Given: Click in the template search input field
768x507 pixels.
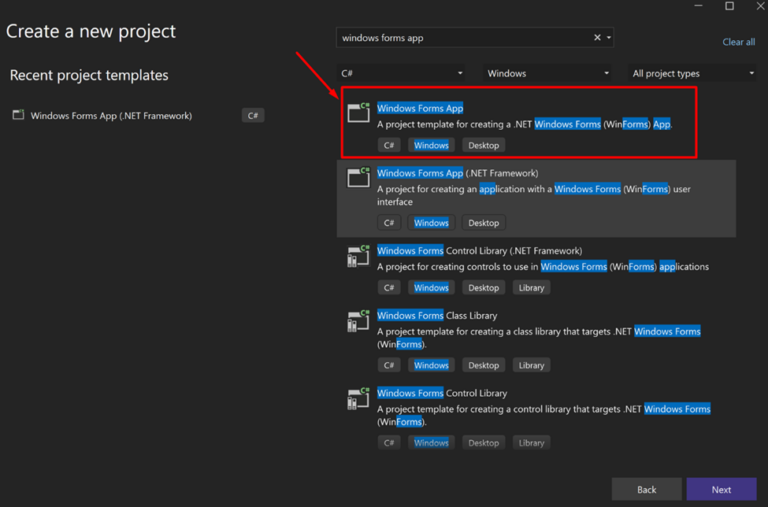Looking at the screenshot, I should (x=460, y=38).
